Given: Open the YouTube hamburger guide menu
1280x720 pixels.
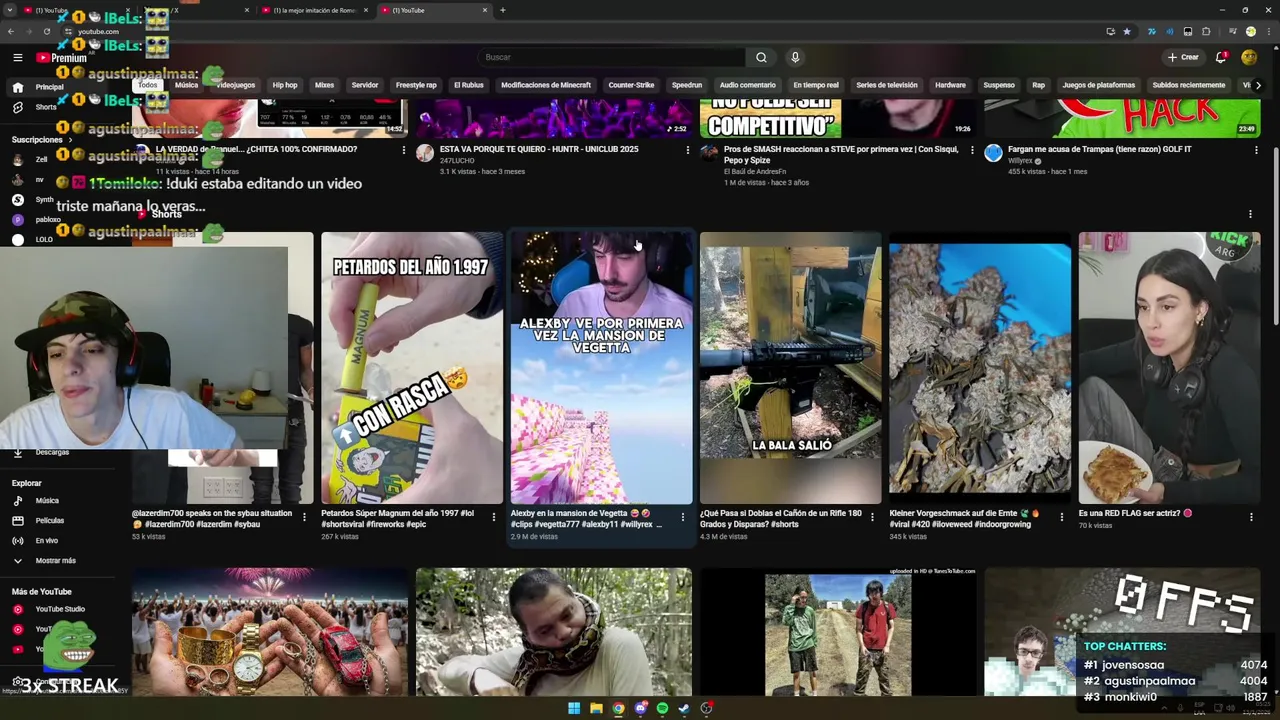Looking at the screenshot, I should (x=17, y=57).
